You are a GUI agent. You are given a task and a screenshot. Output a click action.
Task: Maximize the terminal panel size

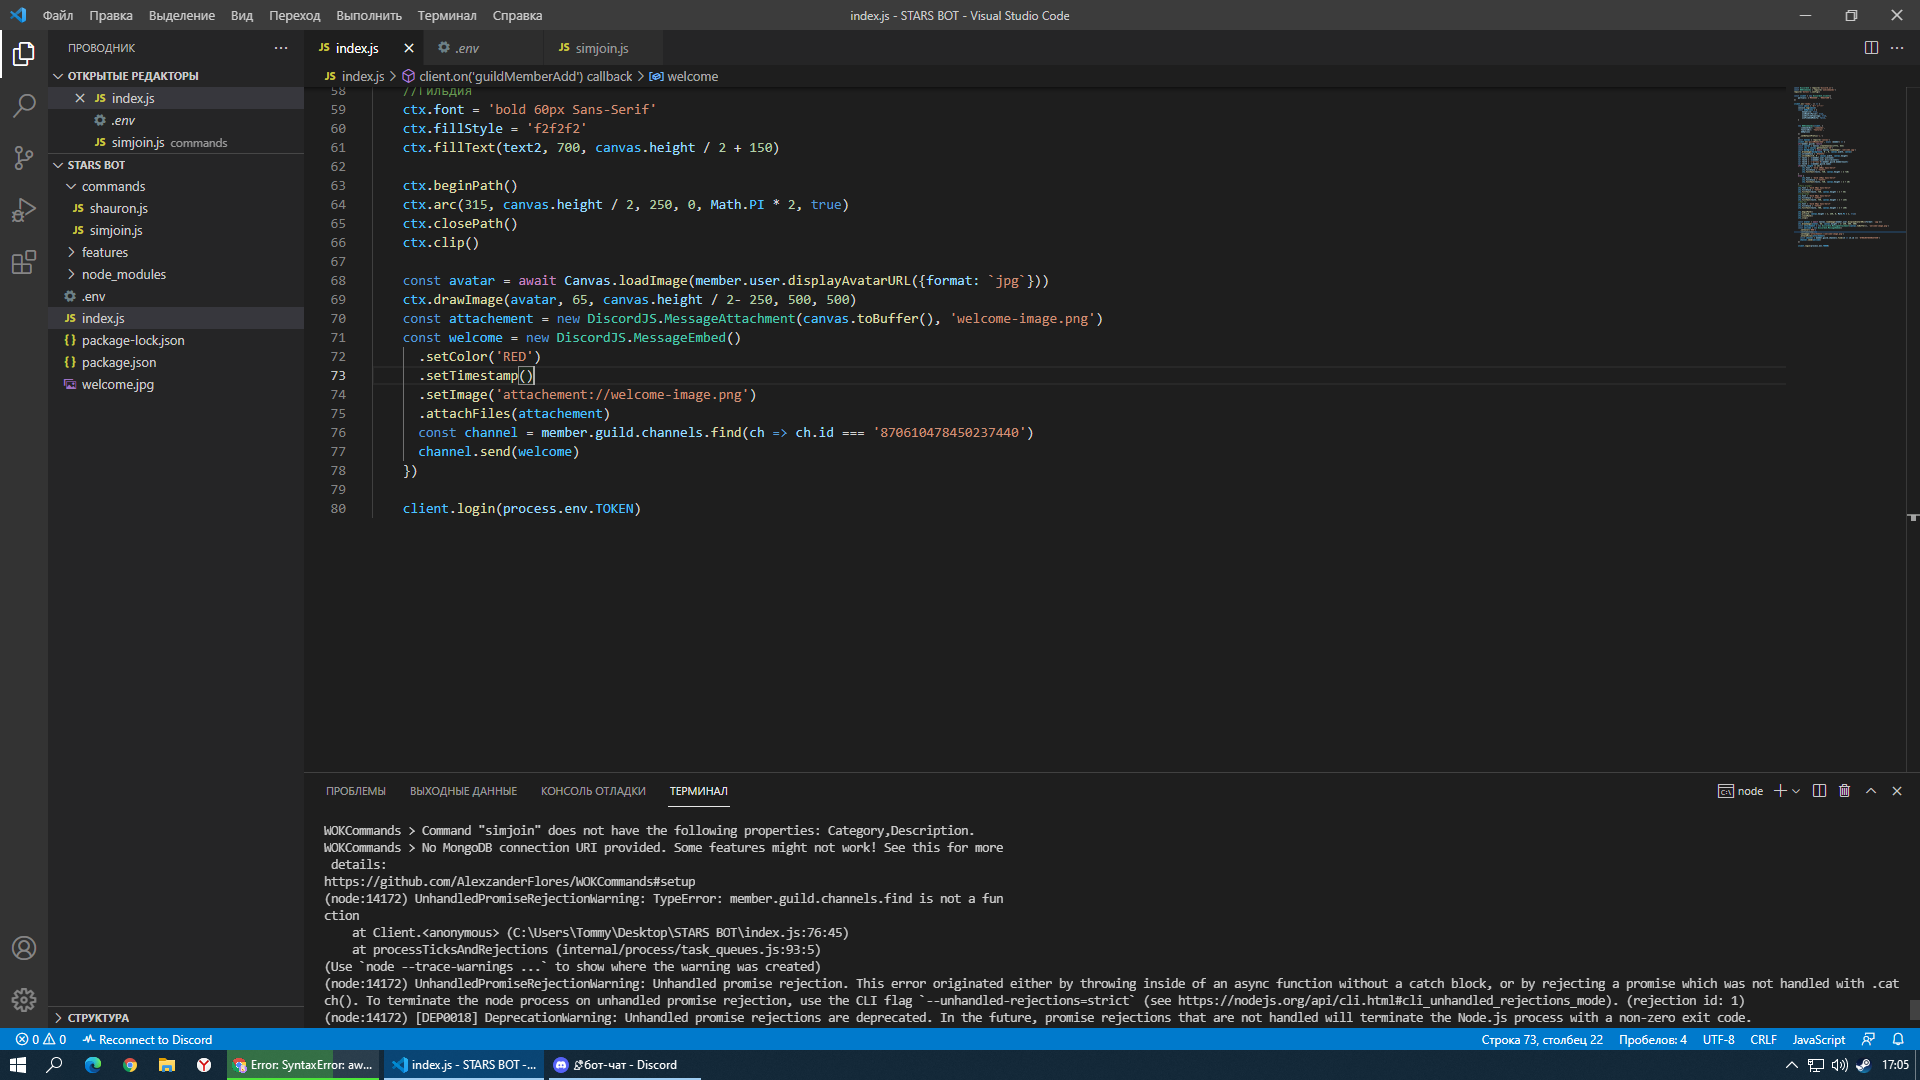pos(1870,791)
